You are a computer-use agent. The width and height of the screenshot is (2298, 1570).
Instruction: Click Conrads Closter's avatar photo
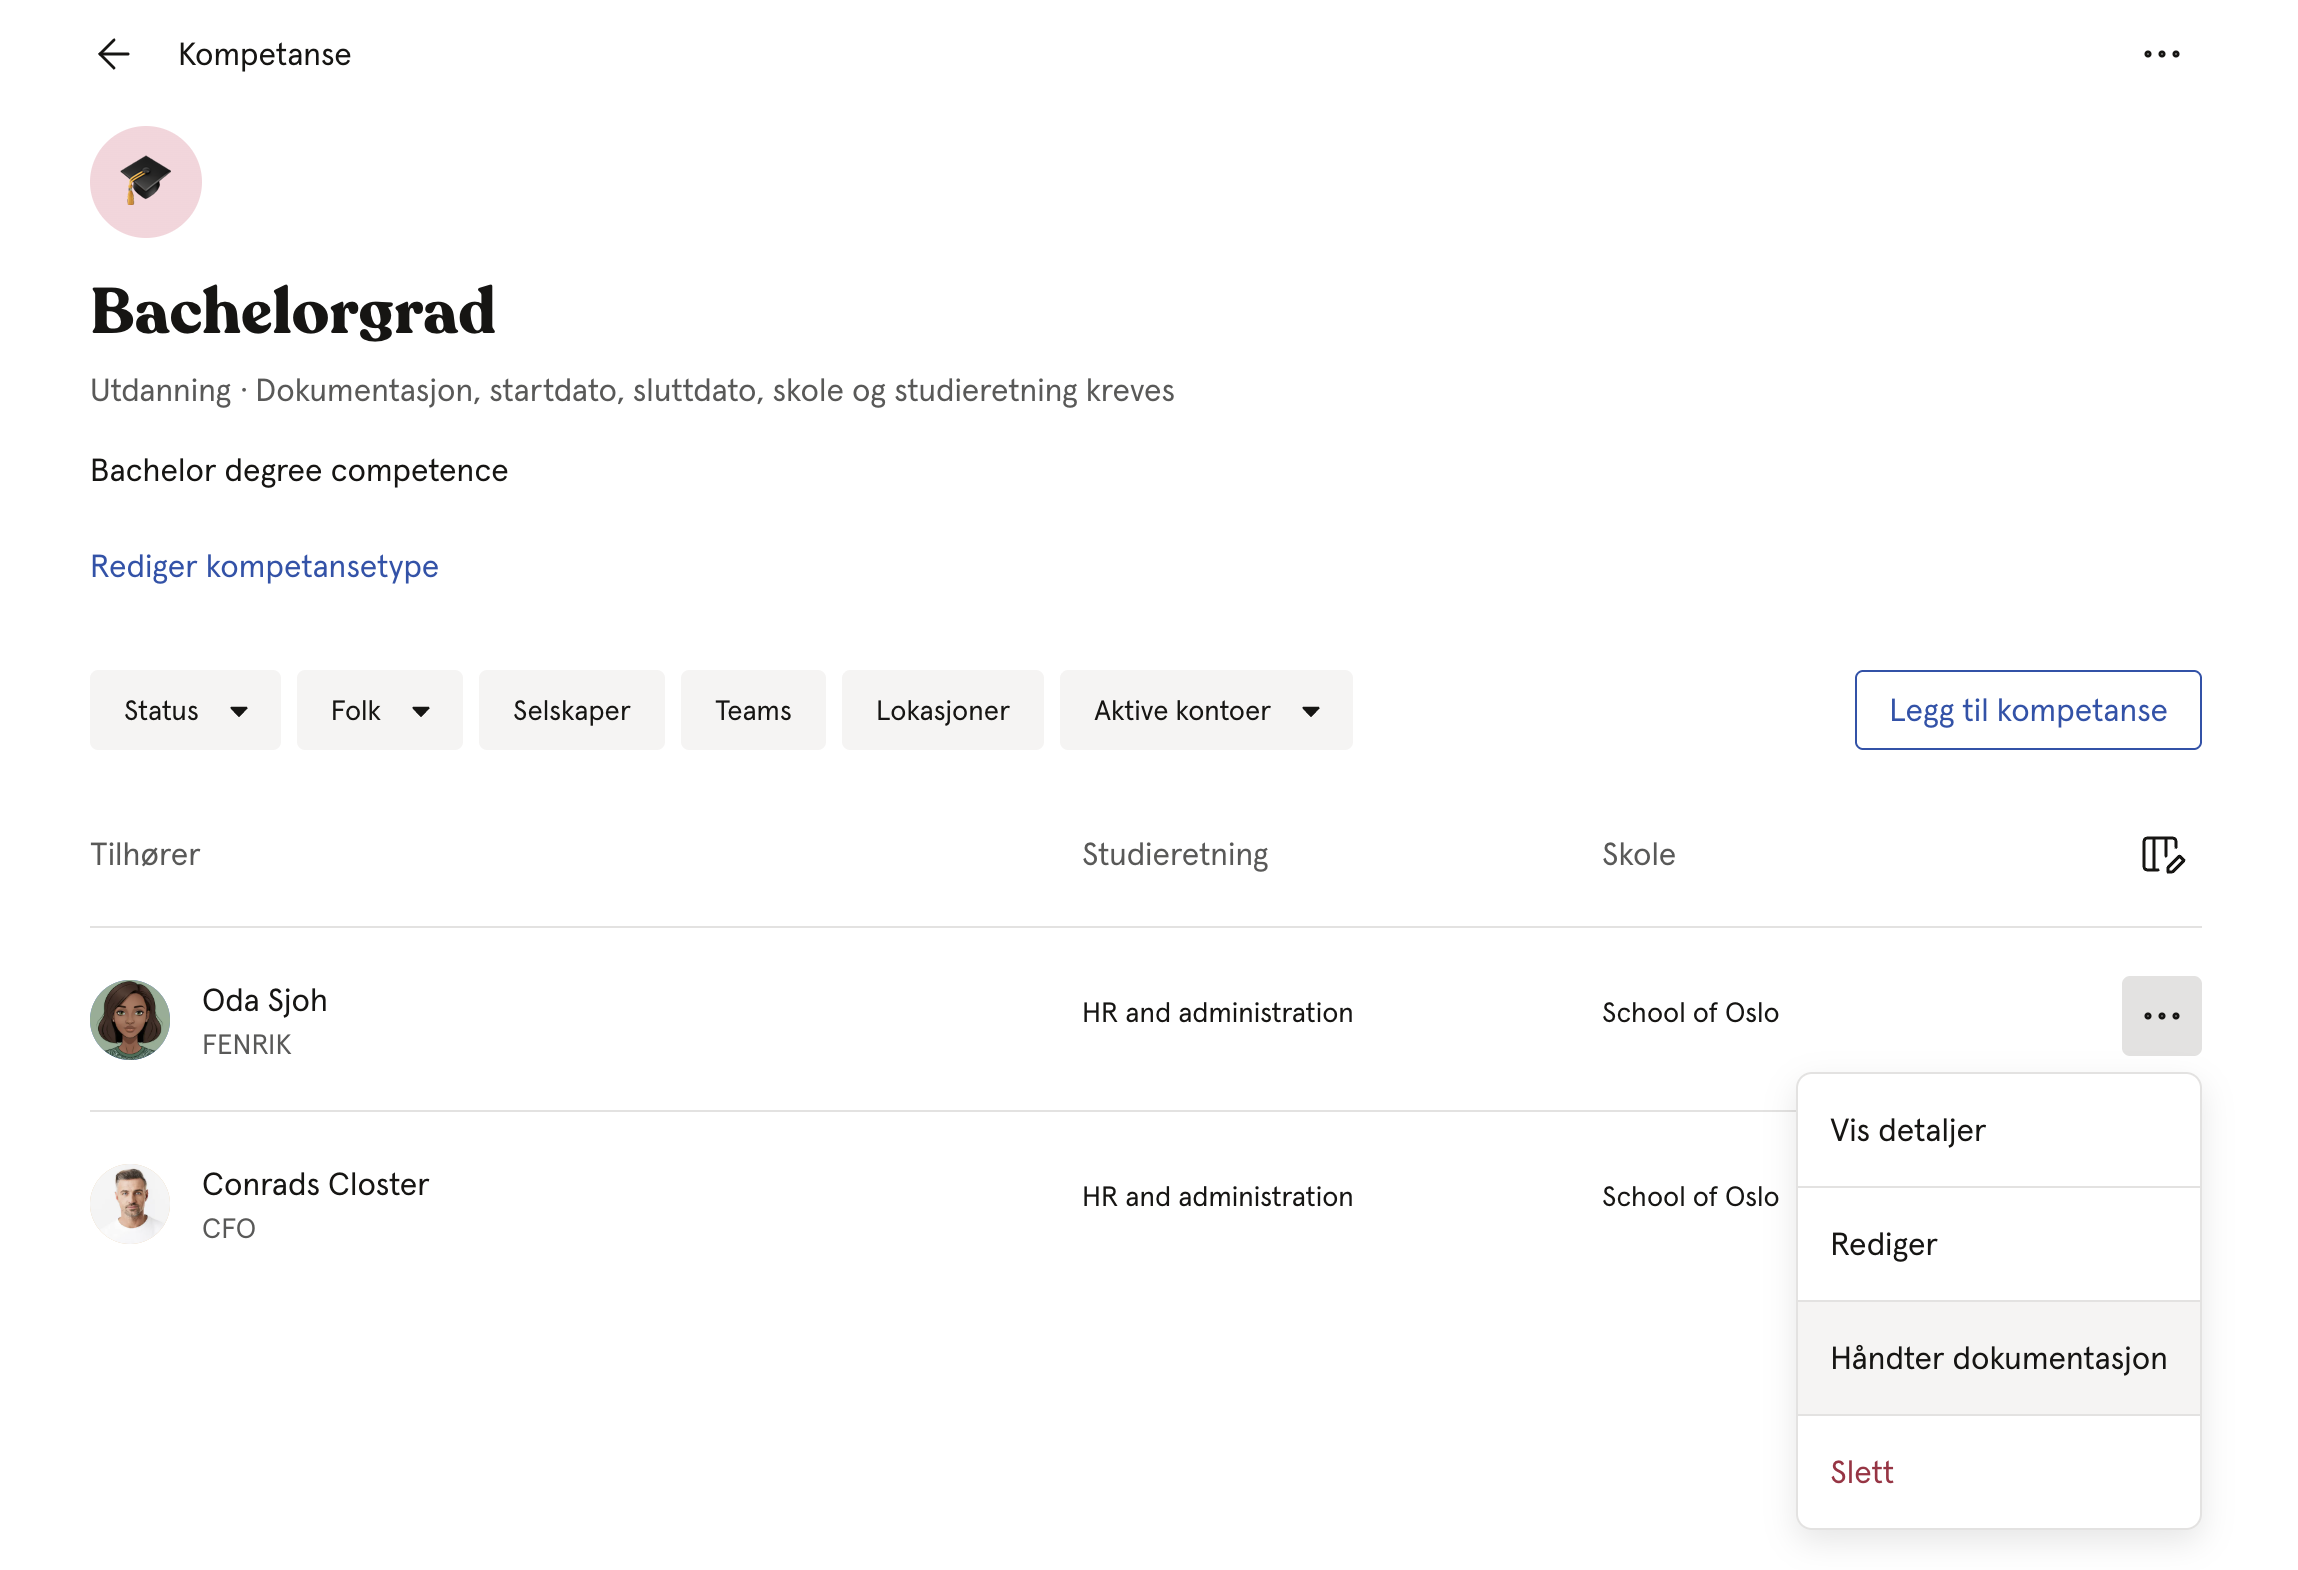(130, 1203)
